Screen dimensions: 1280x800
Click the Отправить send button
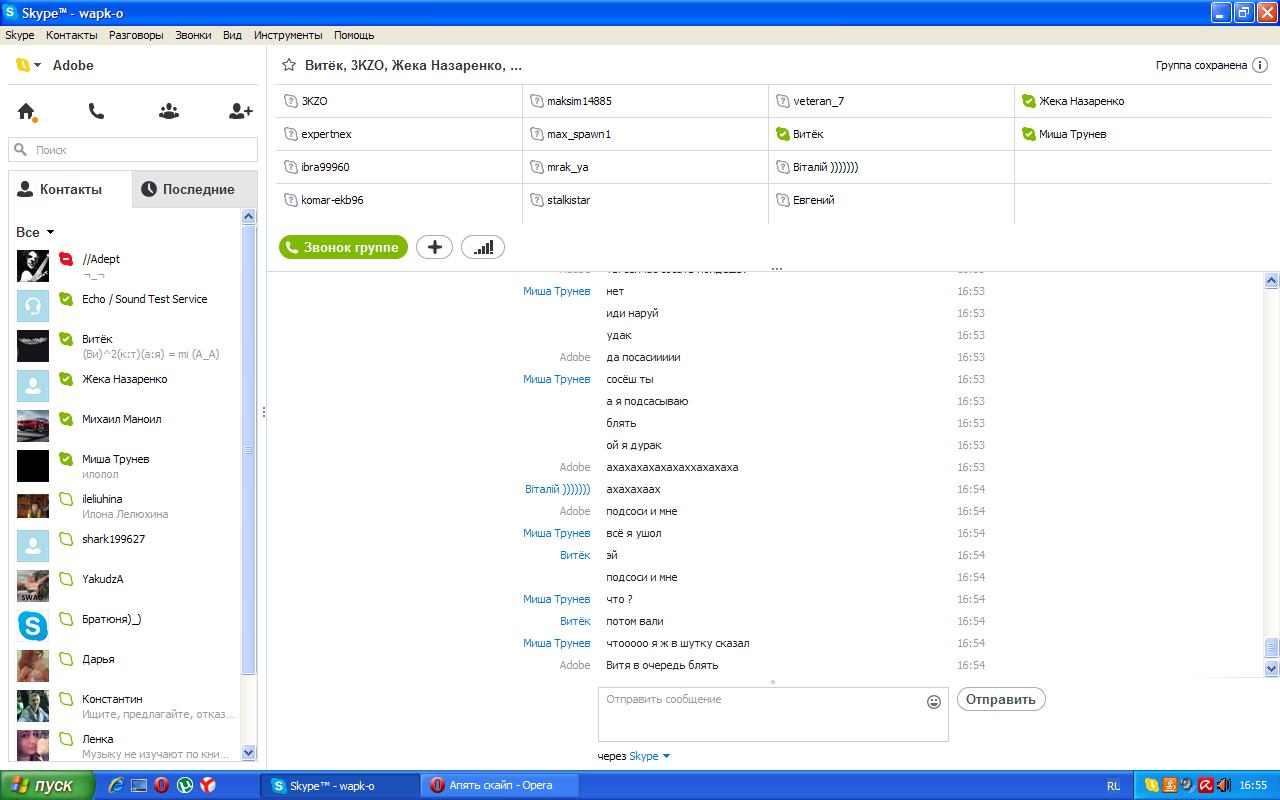[1001, 699]
